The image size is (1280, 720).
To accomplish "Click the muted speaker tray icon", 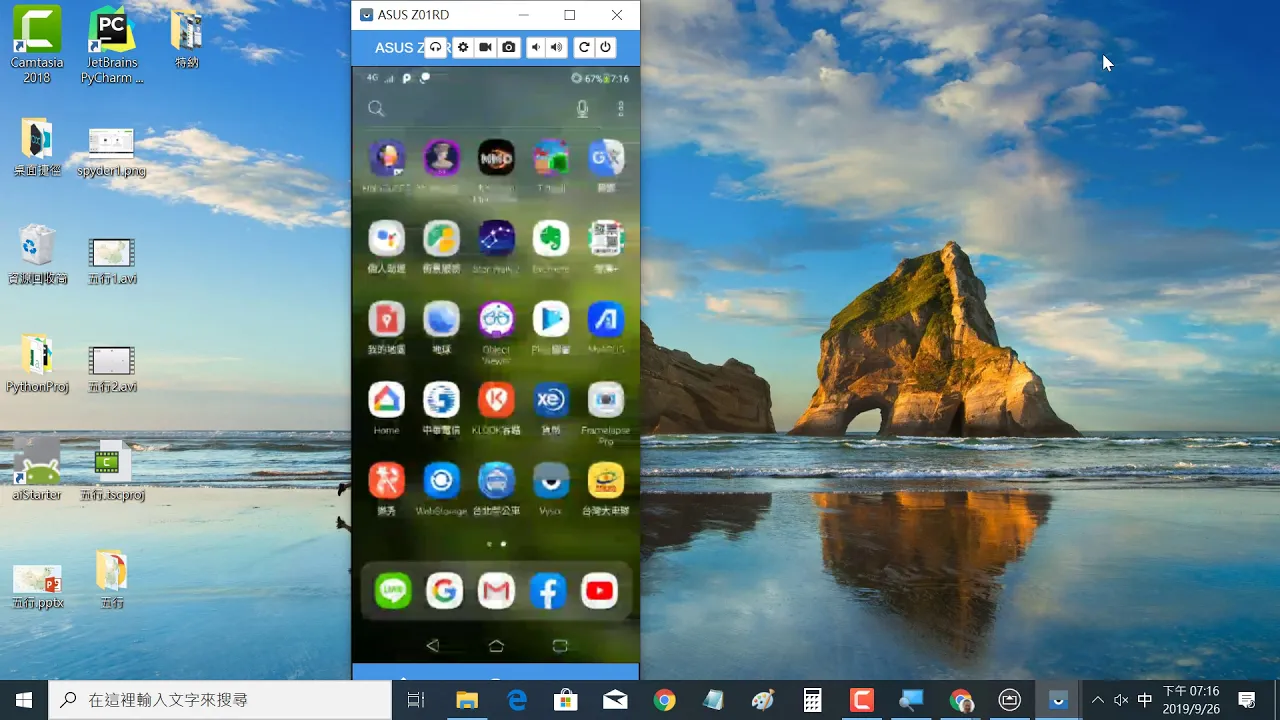I will click(1121, 700).
